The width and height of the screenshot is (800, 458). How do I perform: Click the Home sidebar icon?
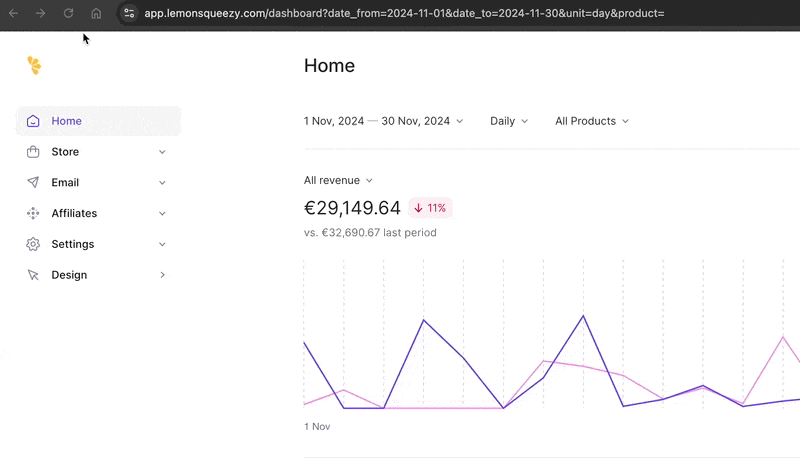point(33,121)
